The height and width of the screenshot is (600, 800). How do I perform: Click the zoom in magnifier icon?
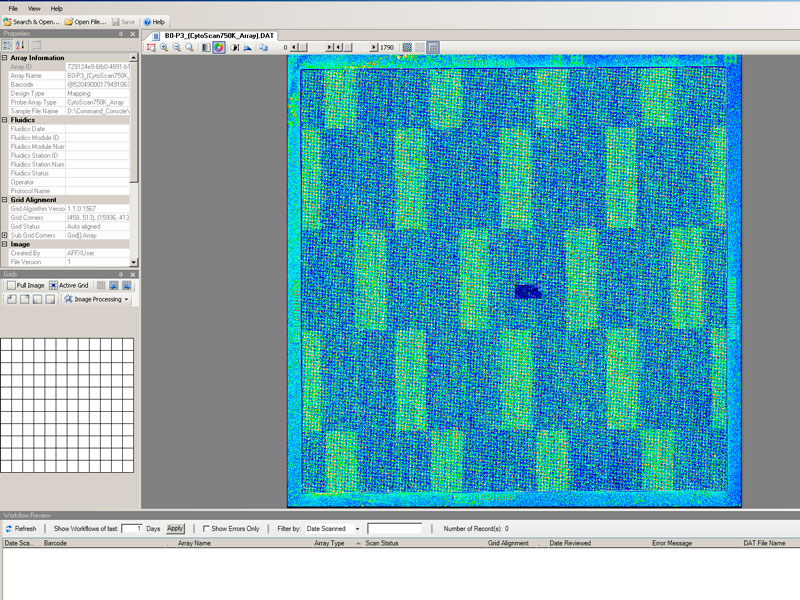pos(164,47)
